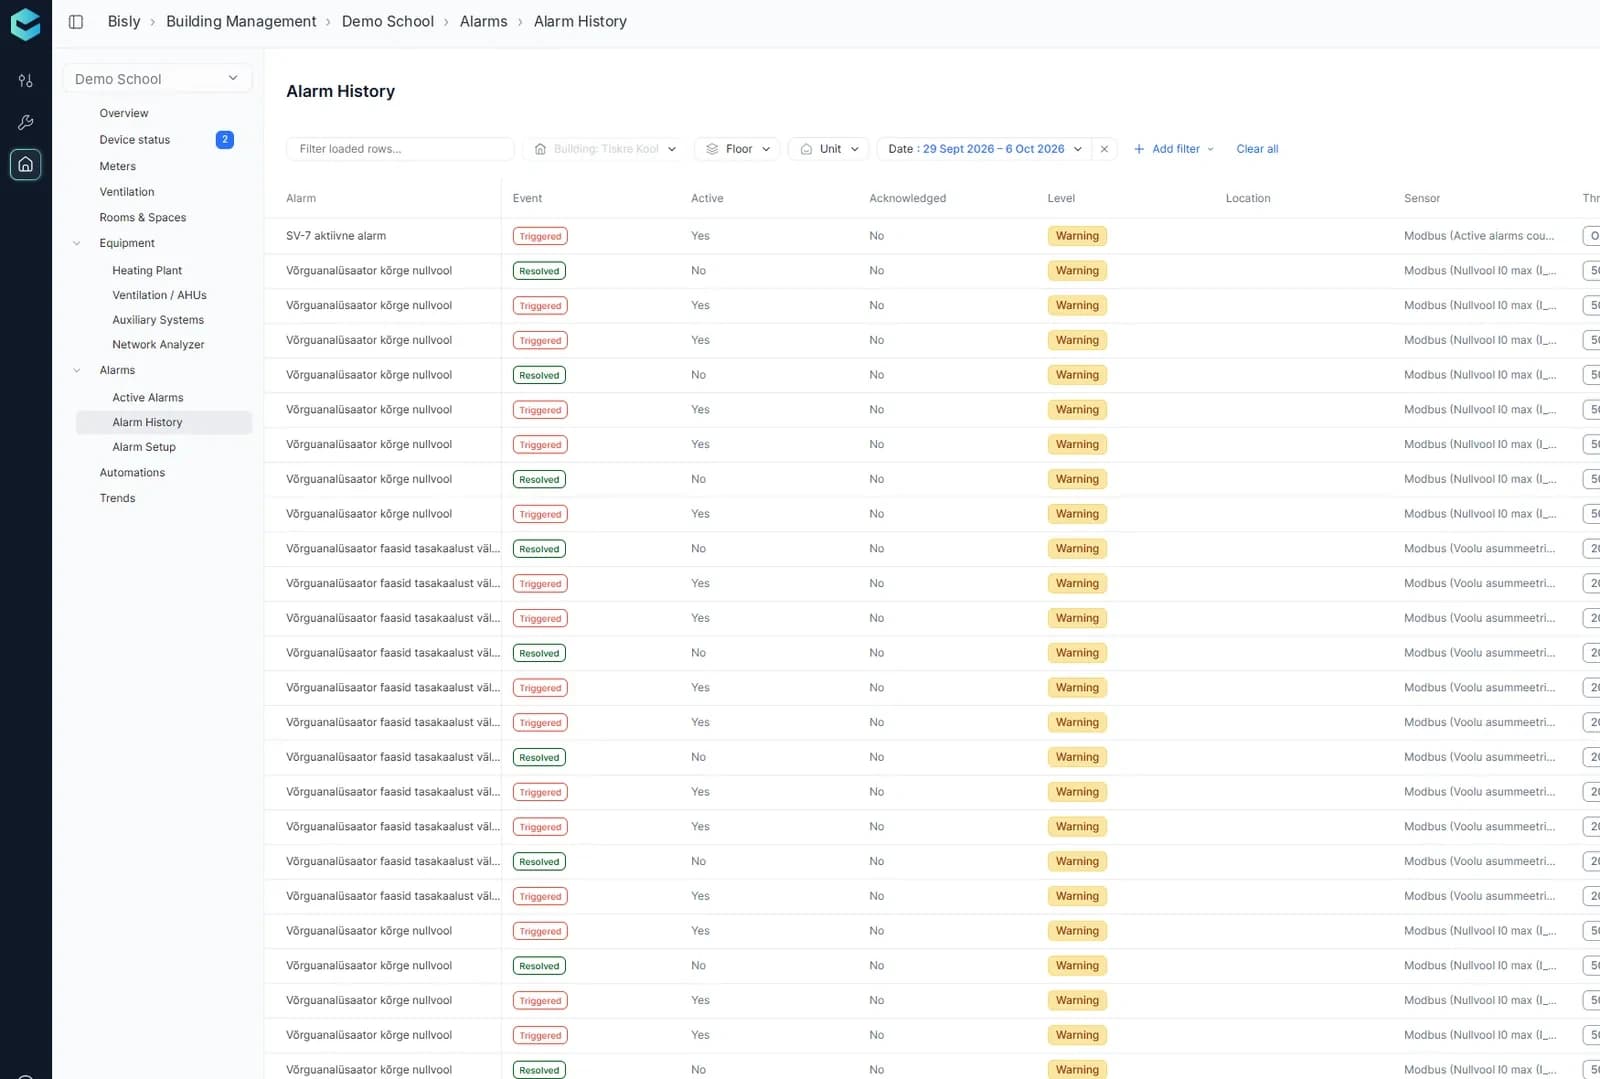Click the Location column header
This screenshot has height=1079, width=1600.
tap(1248, 198)
